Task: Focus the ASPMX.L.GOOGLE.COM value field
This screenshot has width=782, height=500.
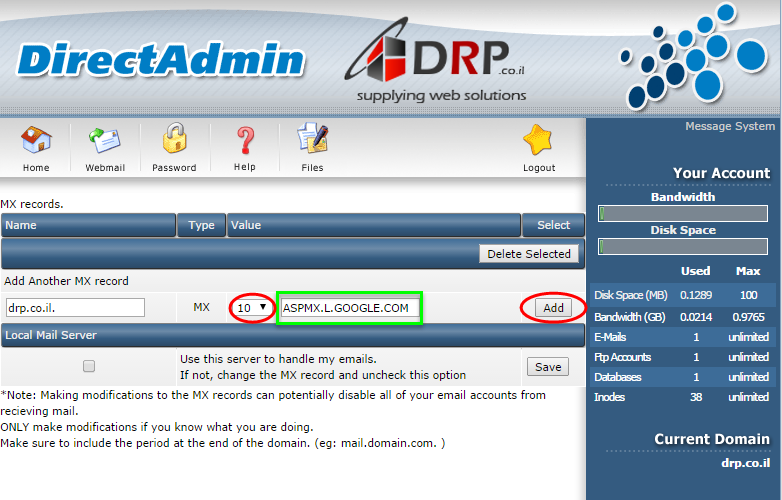Action: point(349,308)
